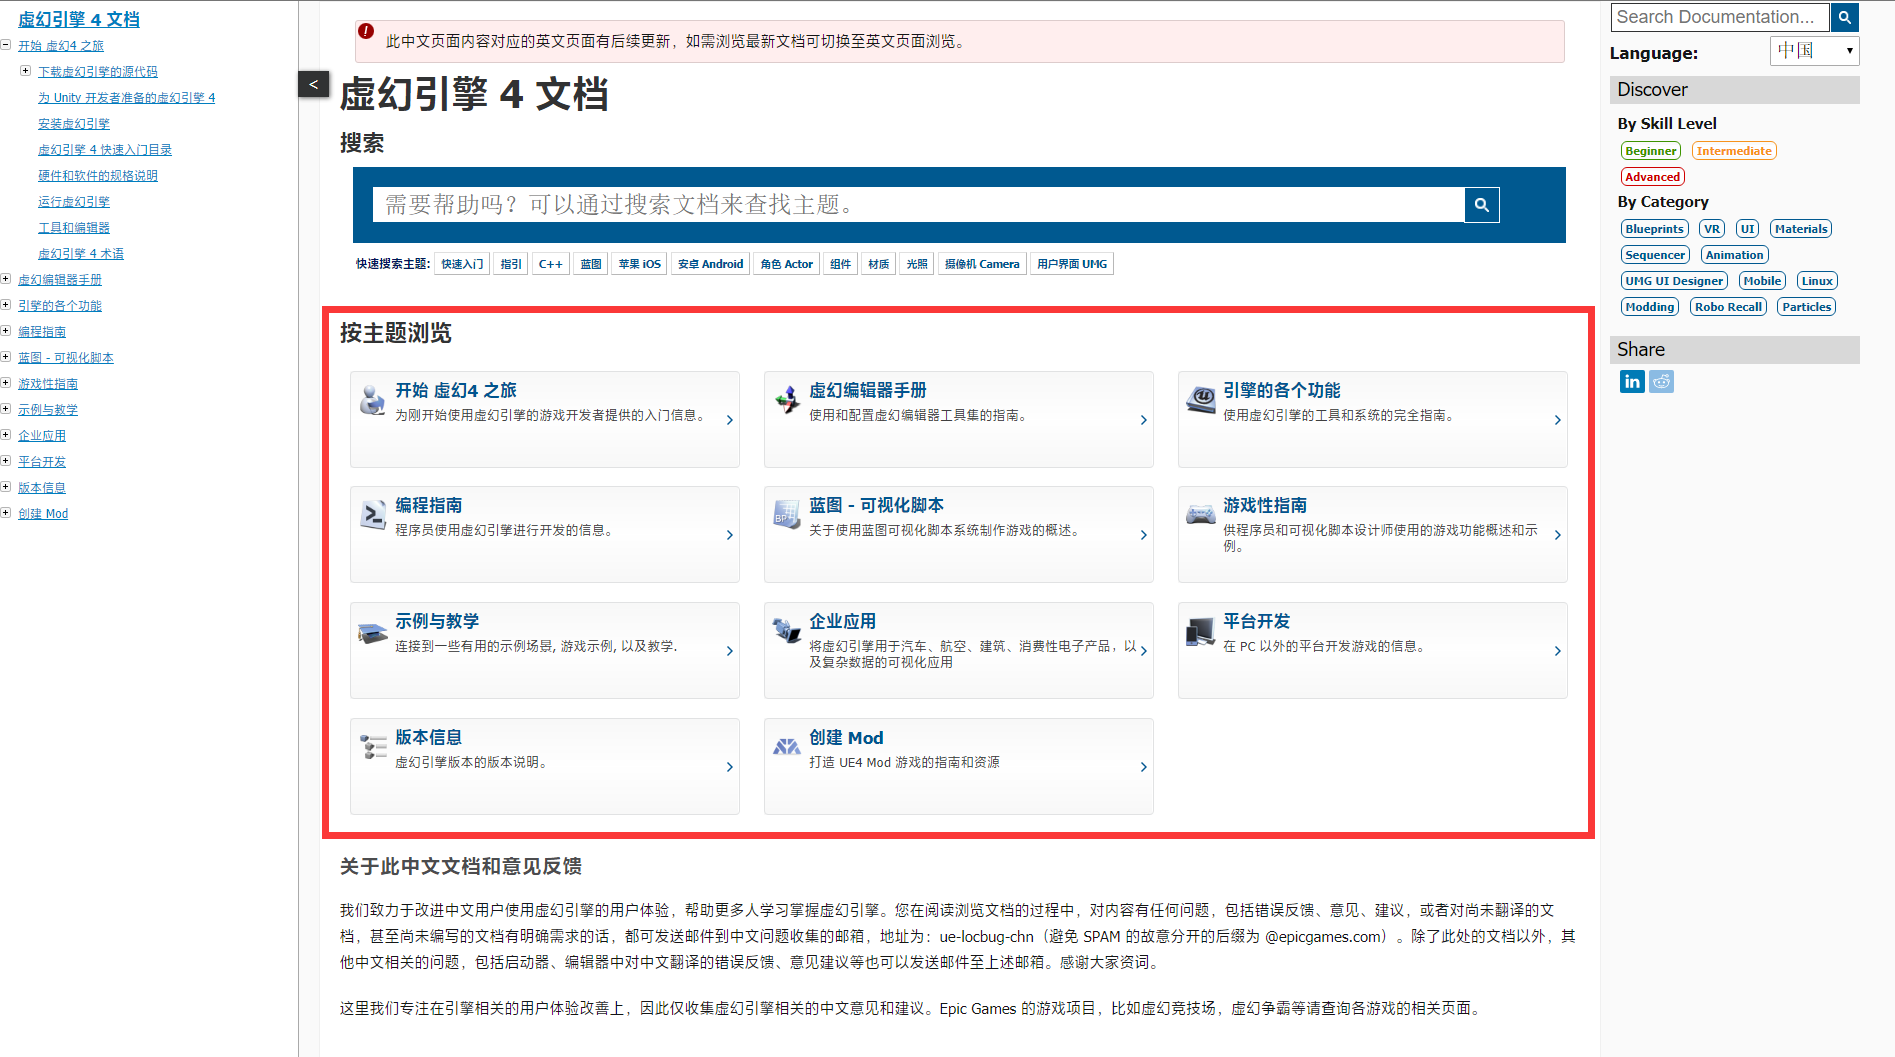Click the arrow on the 示例与教学 card
1895x1057 pixels.
[730, 651]
